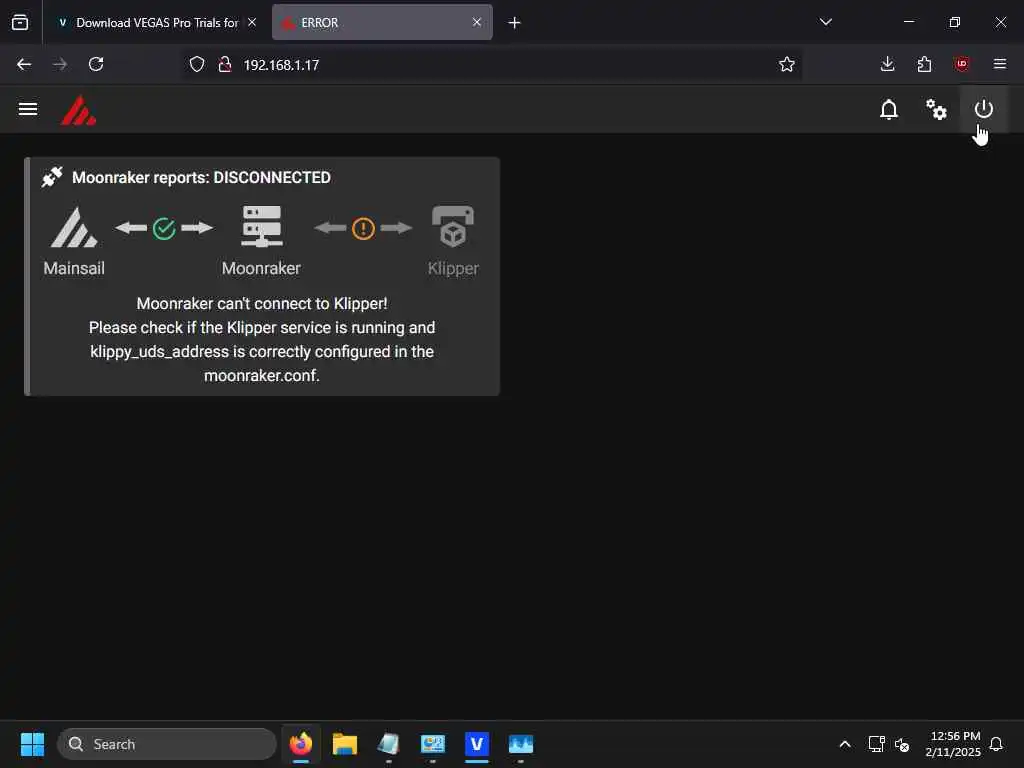This screenshot has width=1024, height=768.
Task: Open a new browser tab
Action: click(515, 23)
